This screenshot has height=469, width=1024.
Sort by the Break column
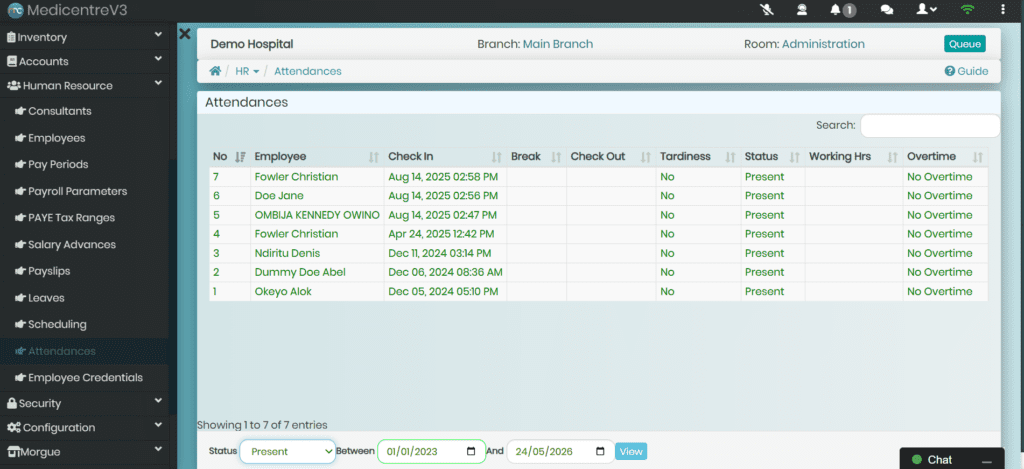point(536,157)
